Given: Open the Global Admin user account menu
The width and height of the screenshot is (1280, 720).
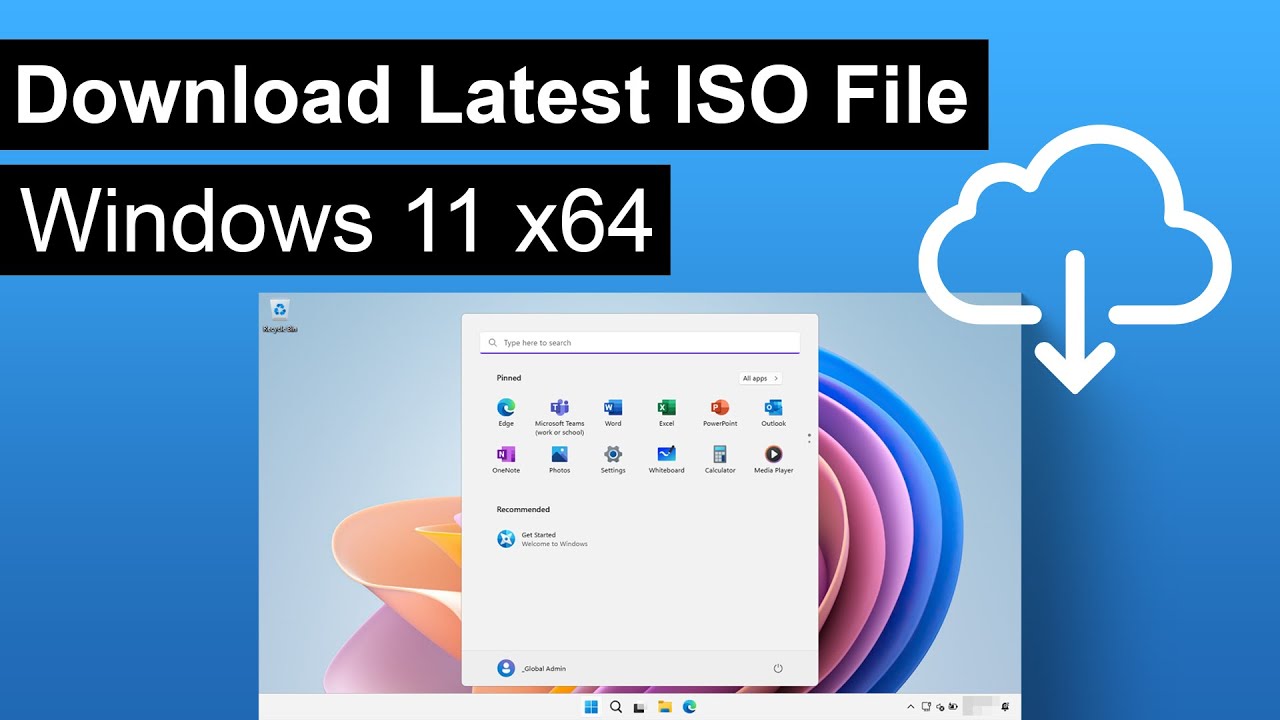Looking at the screenshot, I should pos(531,668).
